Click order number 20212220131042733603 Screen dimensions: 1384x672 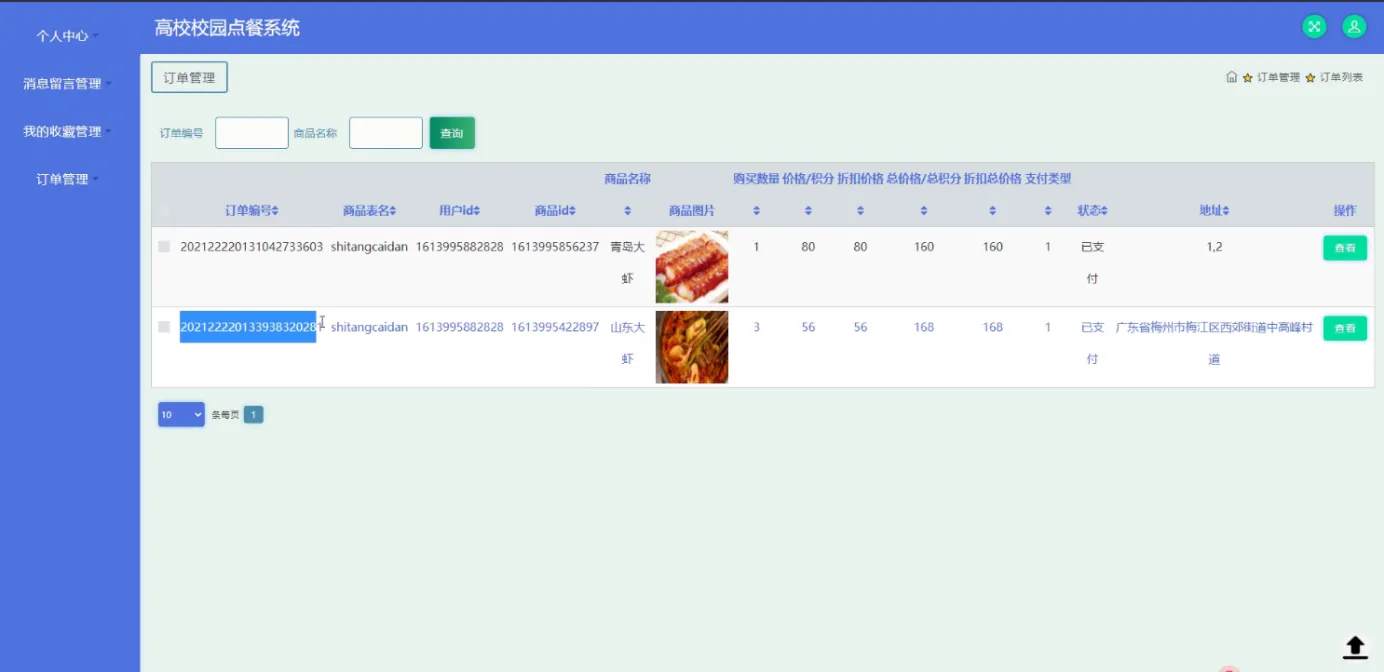[252, 247]
